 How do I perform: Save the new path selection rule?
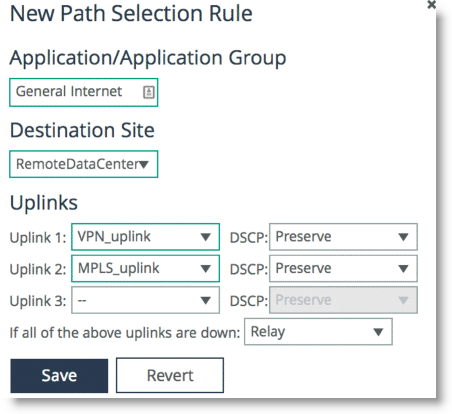point(59,376)
